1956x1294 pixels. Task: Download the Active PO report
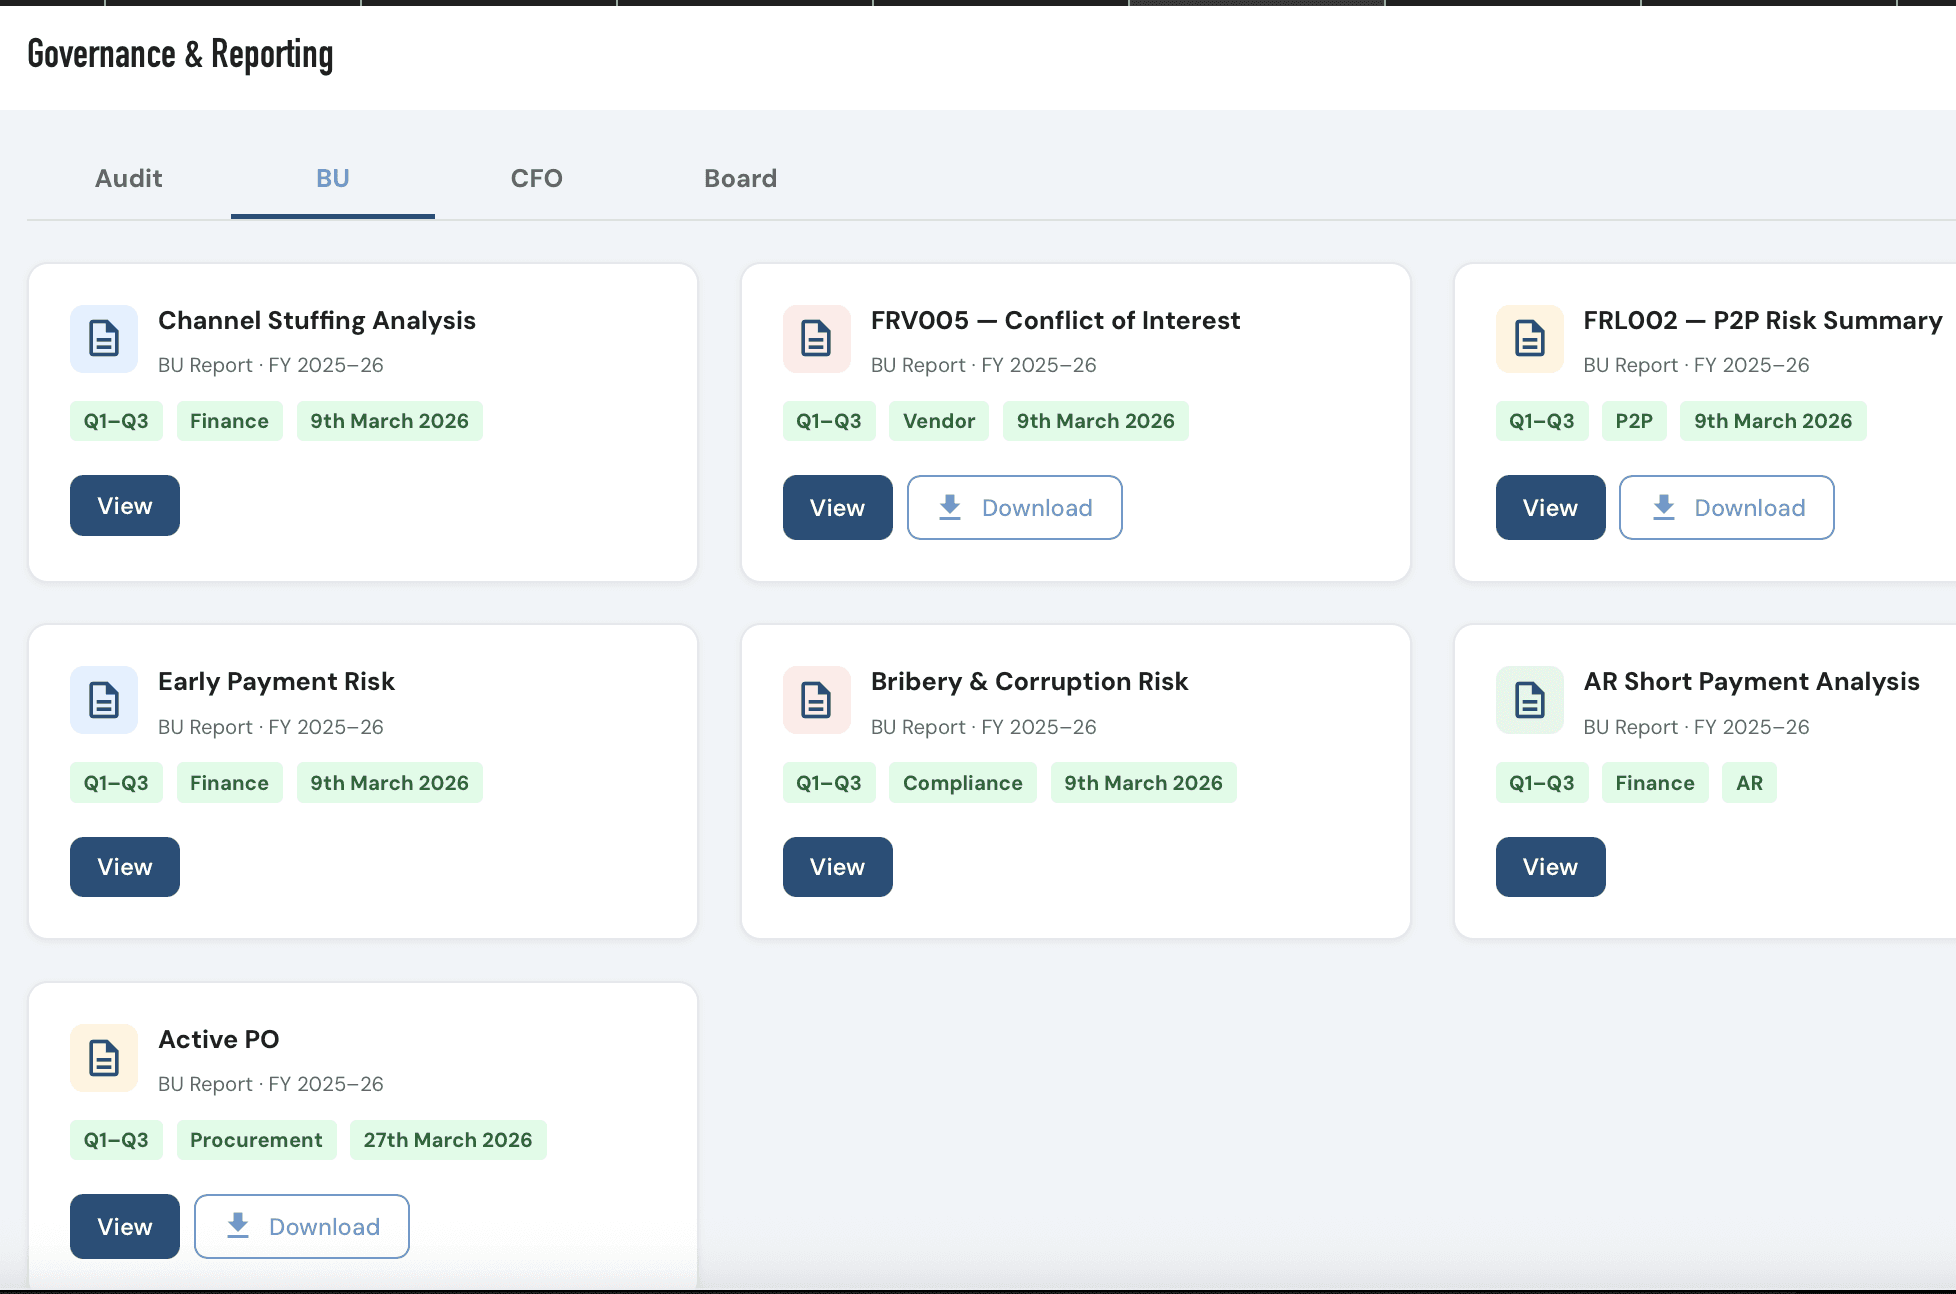pos(301,1227)
